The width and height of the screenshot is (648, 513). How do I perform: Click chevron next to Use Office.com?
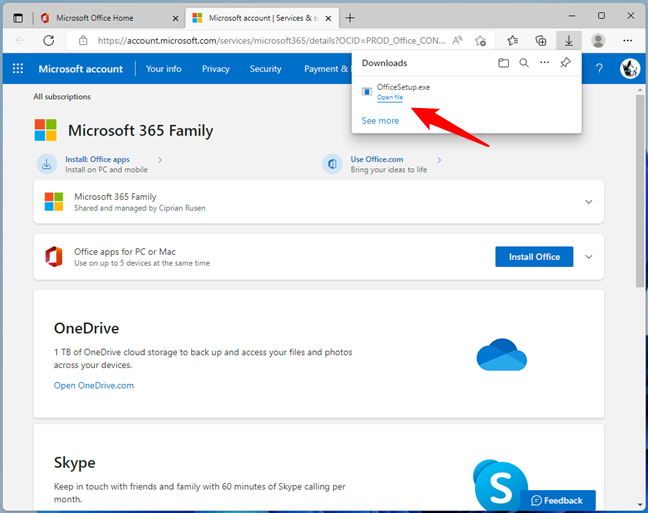coord(439,160)
